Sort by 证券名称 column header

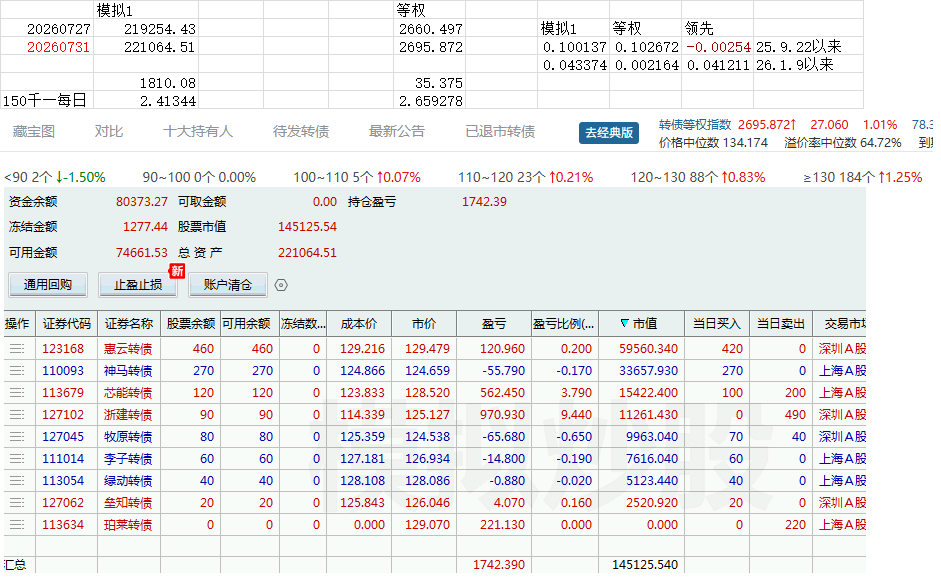click(x=129, y=324)
